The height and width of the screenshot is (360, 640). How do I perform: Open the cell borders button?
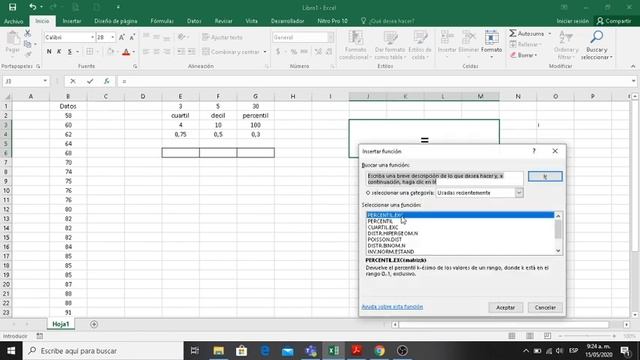pos(89,51)
